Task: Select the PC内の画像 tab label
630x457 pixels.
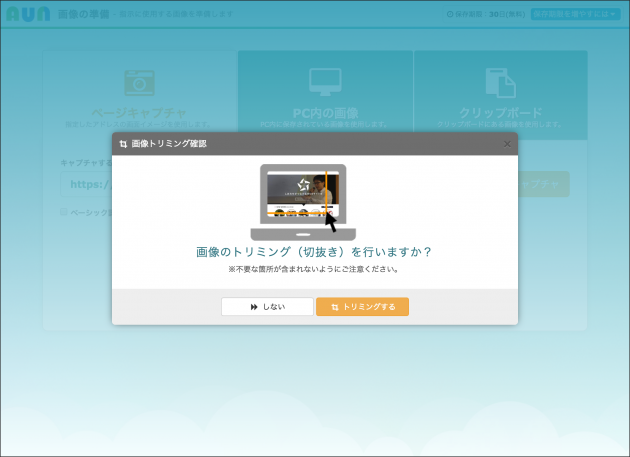Action: (324, 112)
